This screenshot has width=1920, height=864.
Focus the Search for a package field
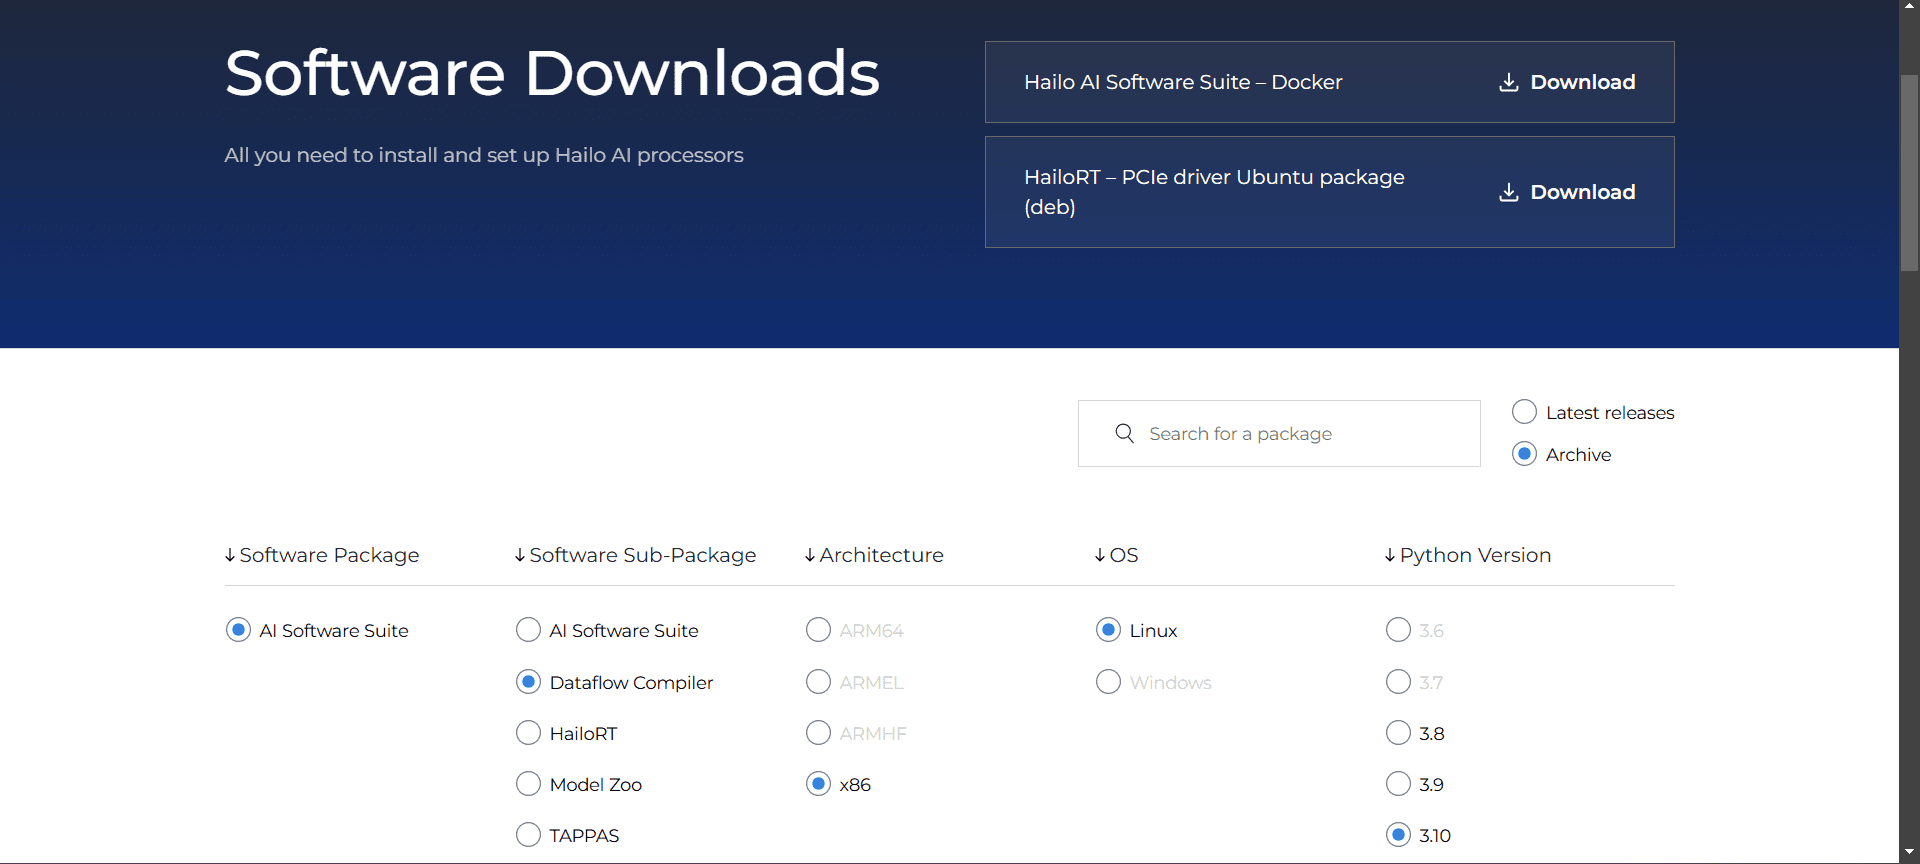[x=1279, y=433]
